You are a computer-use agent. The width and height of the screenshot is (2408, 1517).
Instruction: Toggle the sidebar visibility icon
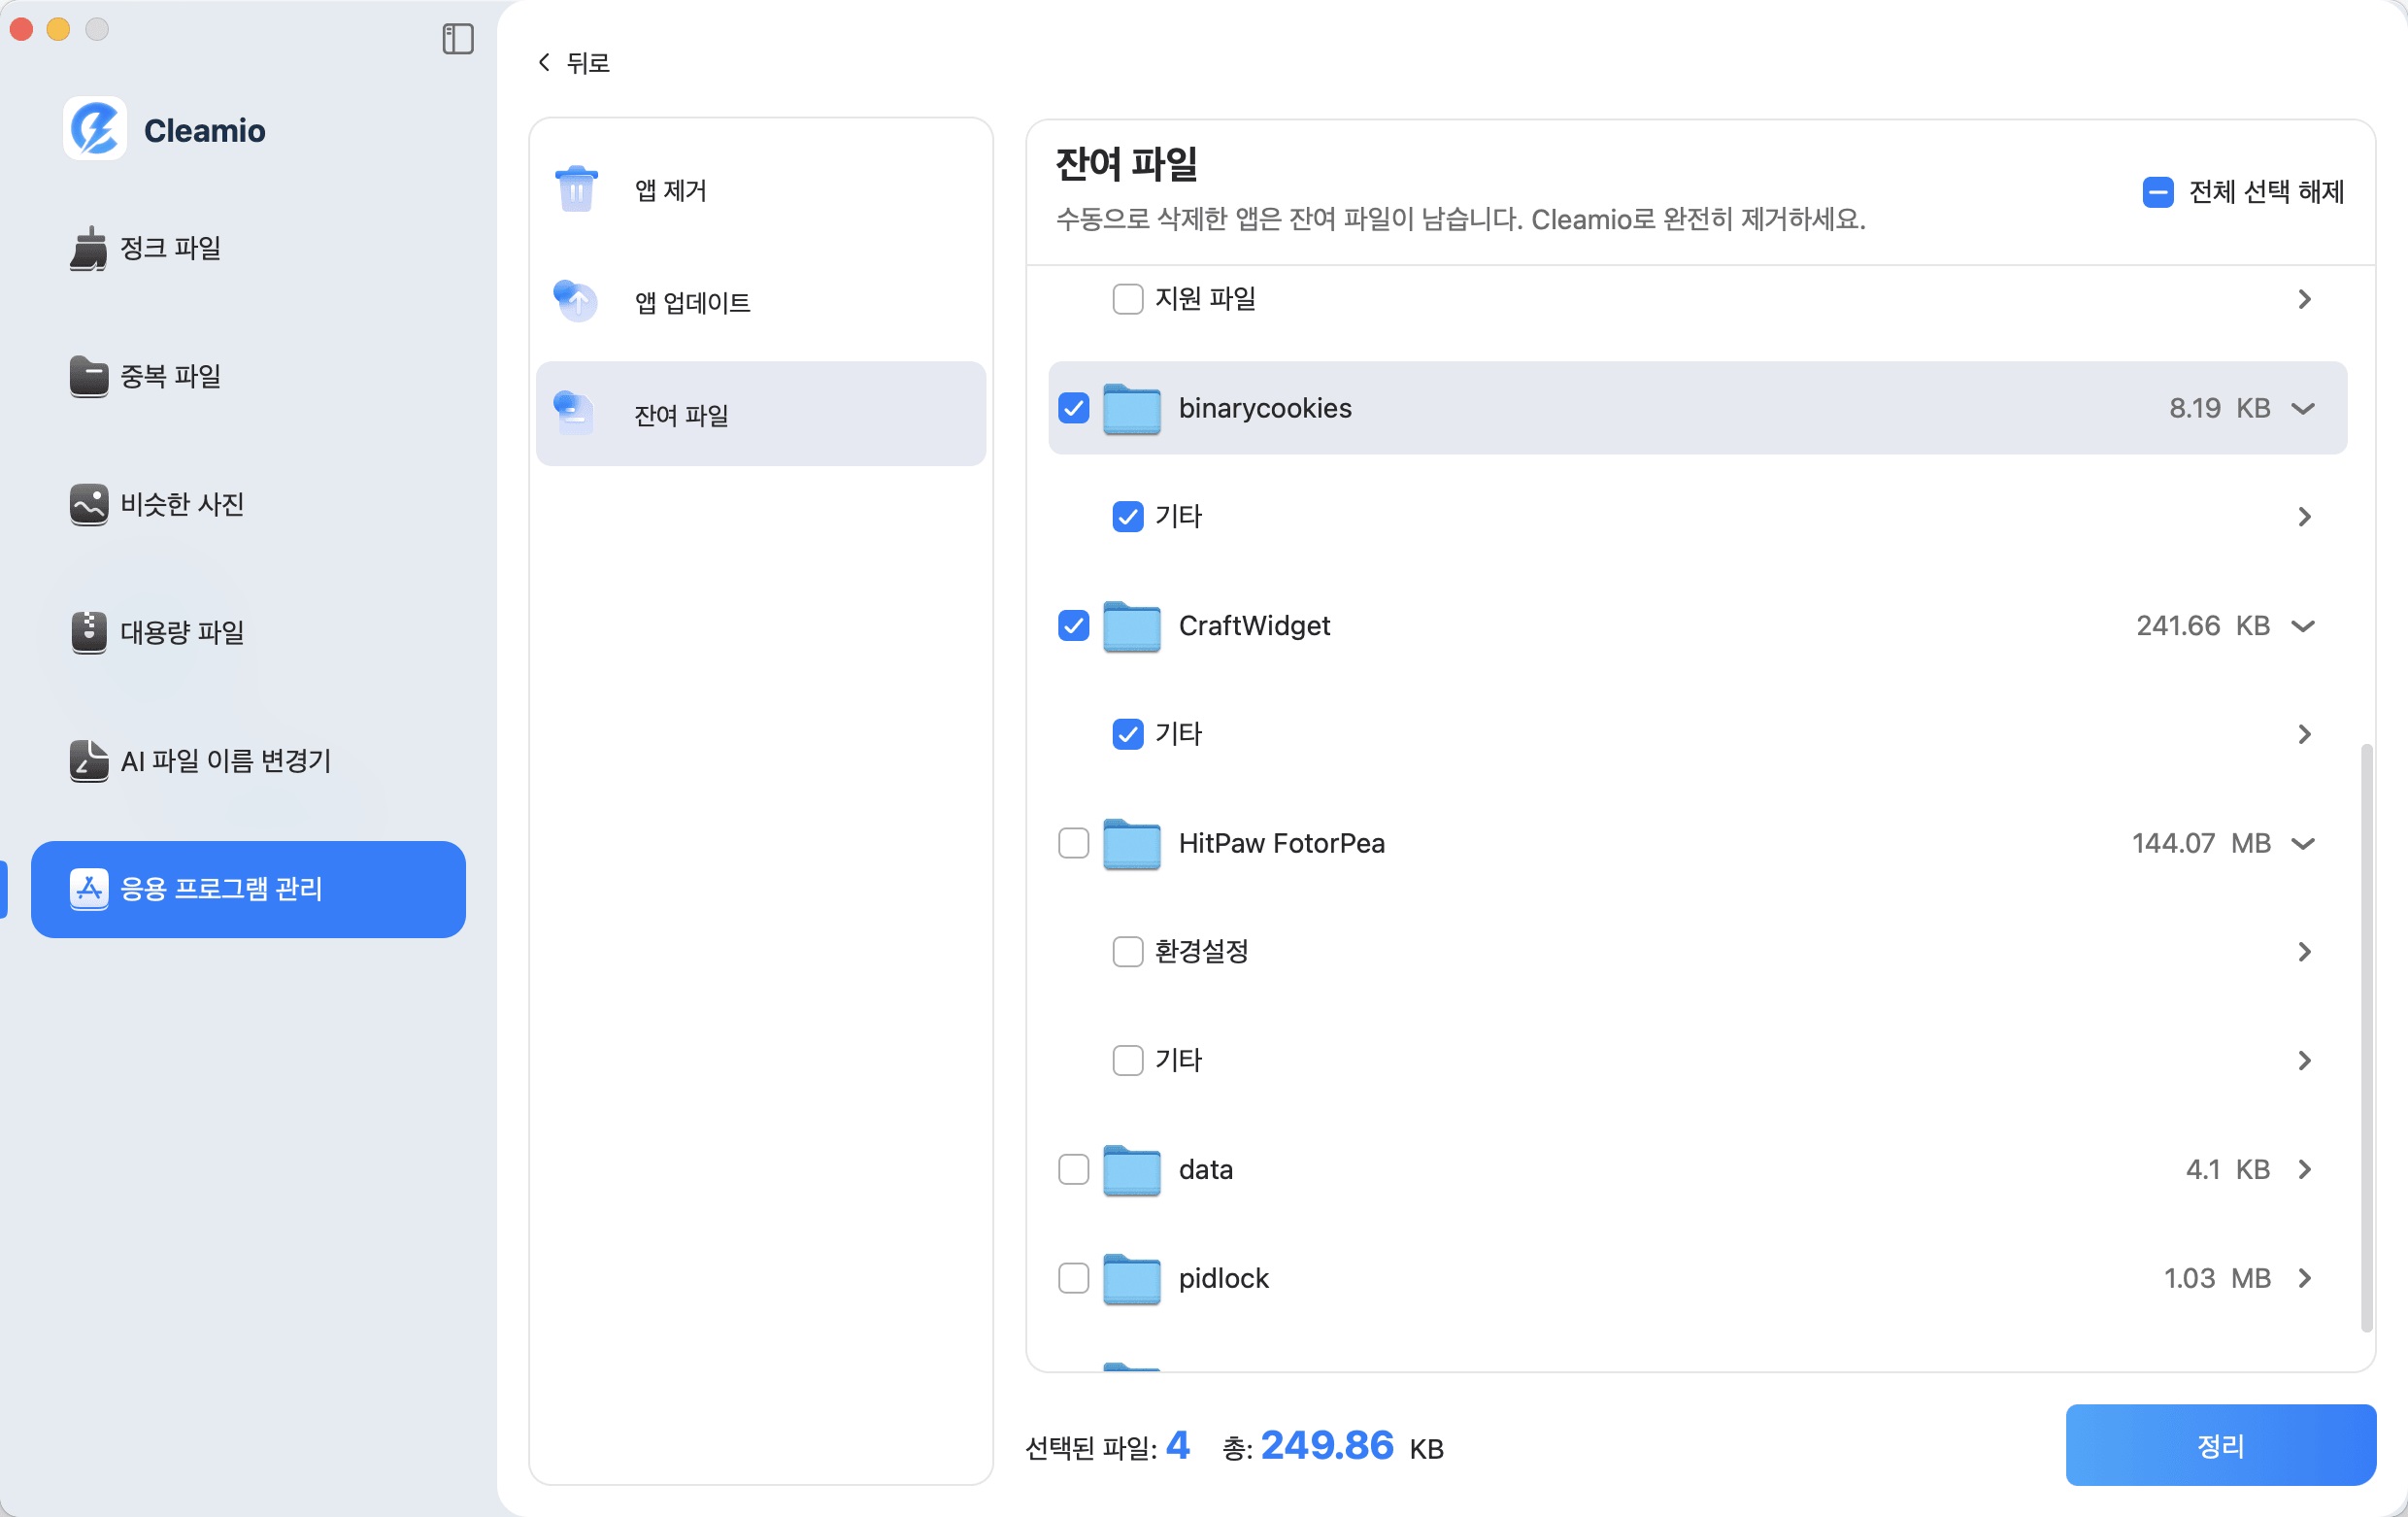[x=458, y=39]
